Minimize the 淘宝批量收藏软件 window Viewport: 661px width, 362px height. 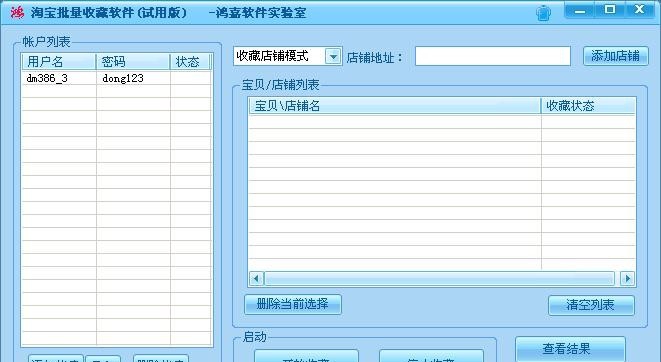tap(580, 10)
